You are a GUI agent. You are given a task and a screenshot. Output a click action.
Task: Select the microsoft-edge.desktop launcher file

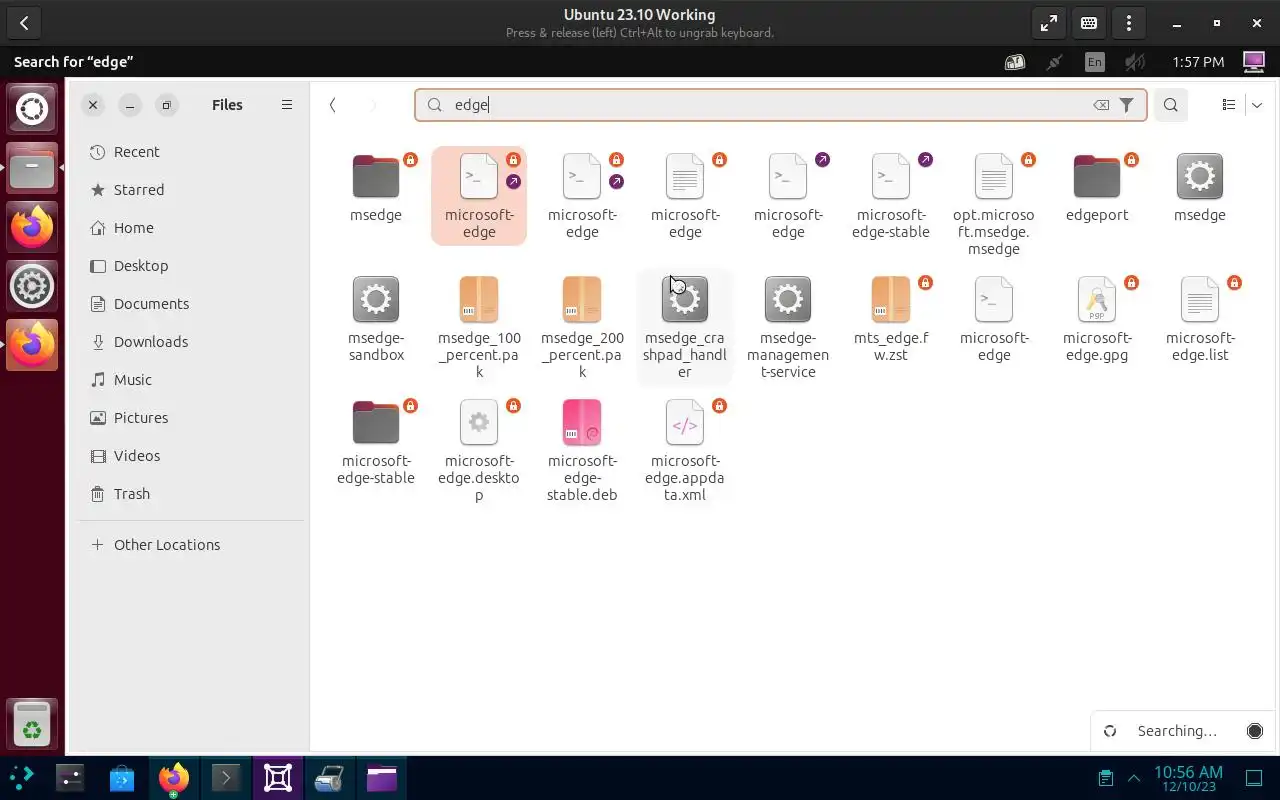[x=479, y=450]
